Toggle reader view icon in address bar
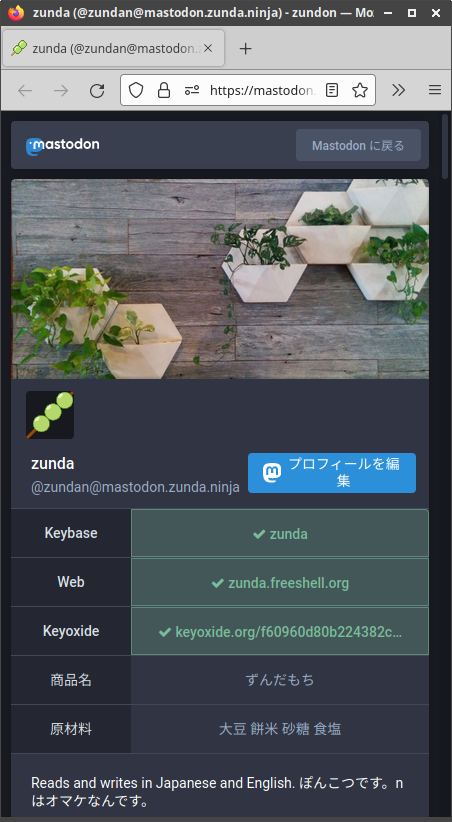The width and height of the screenshot is (452, 822). coord(331,90)
